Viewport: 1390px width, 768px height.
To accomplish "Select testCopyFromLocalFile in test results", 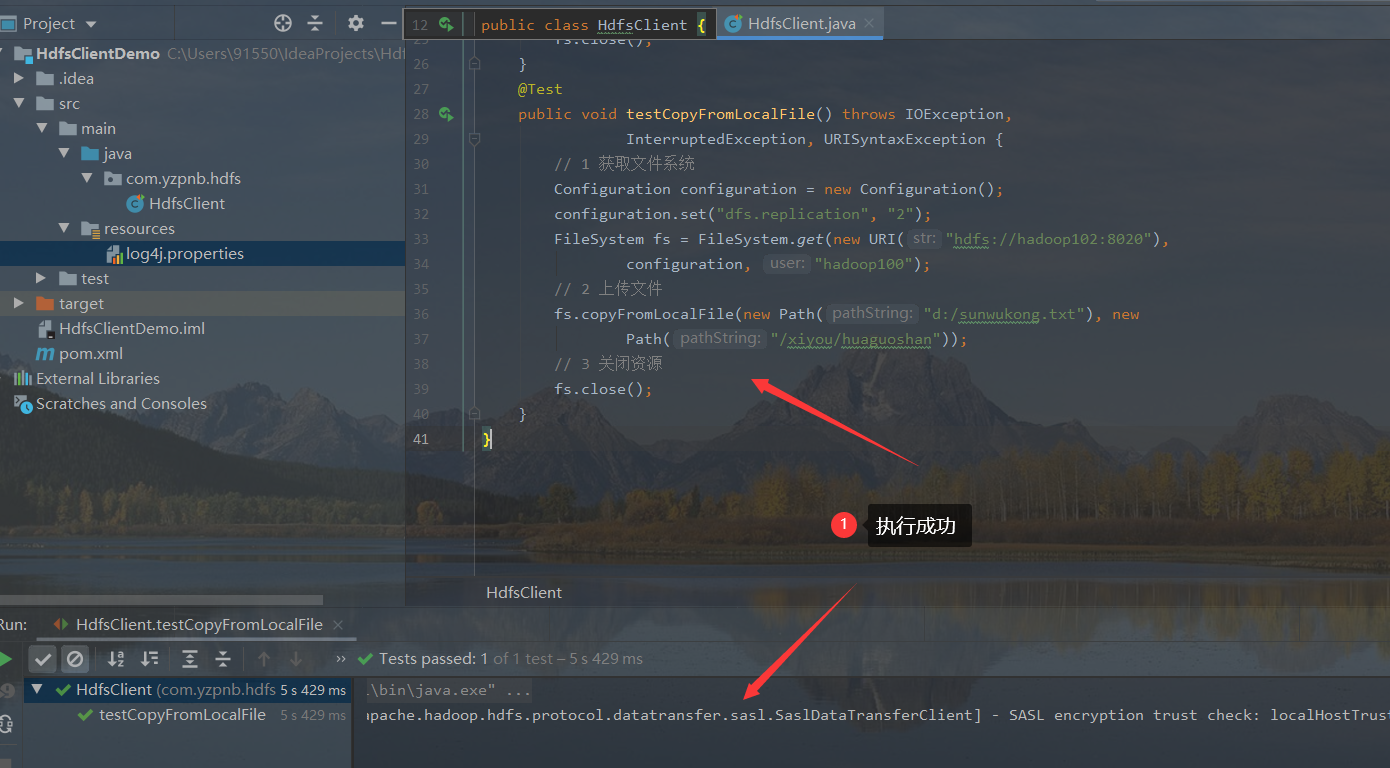I will 182,715.
